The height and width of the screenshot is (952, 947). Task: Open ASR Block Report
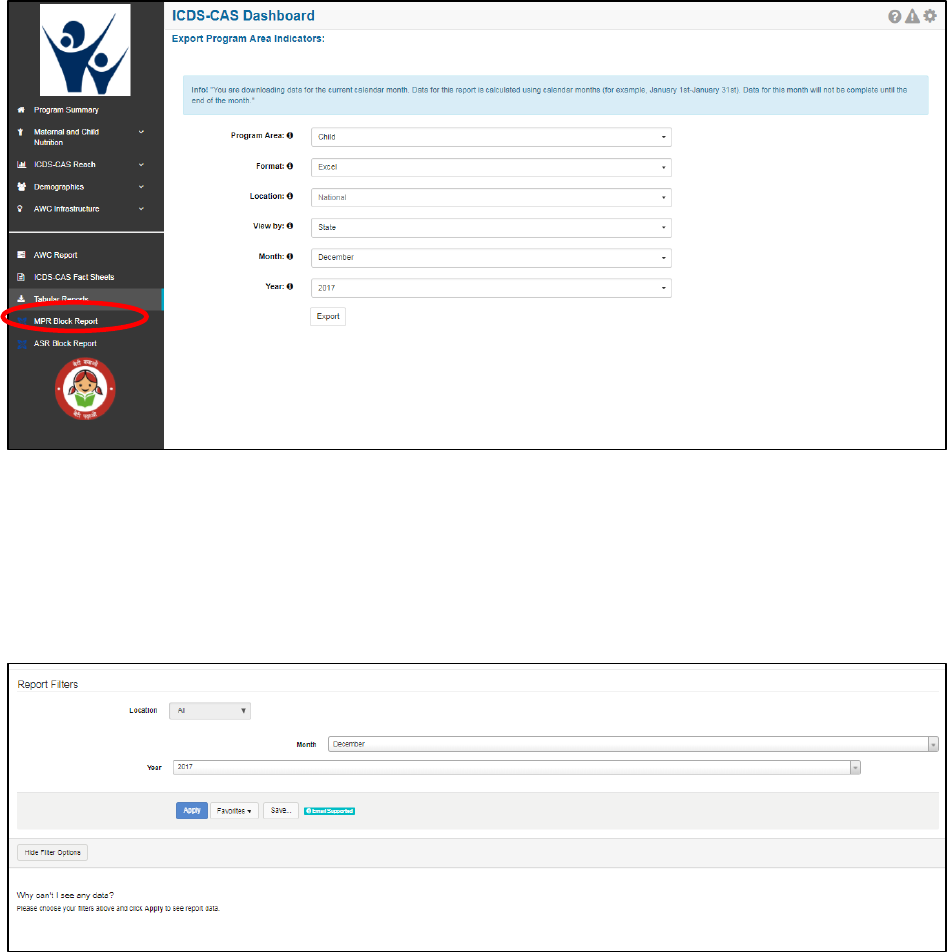click(65, 344)
